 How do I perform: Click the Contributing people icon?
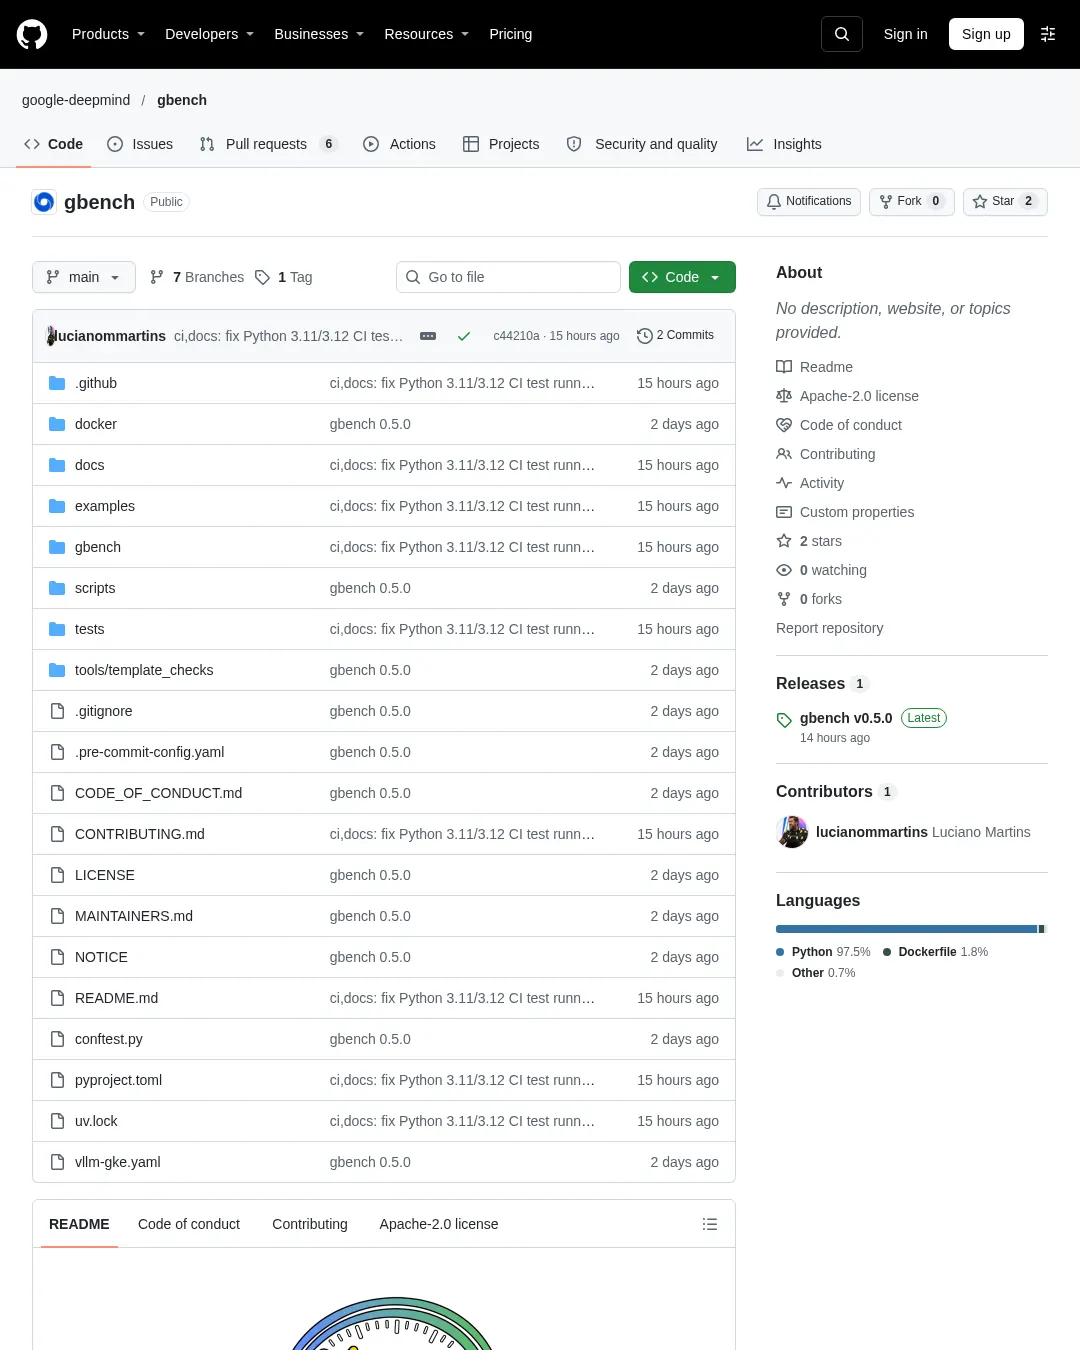click(784, 454)
